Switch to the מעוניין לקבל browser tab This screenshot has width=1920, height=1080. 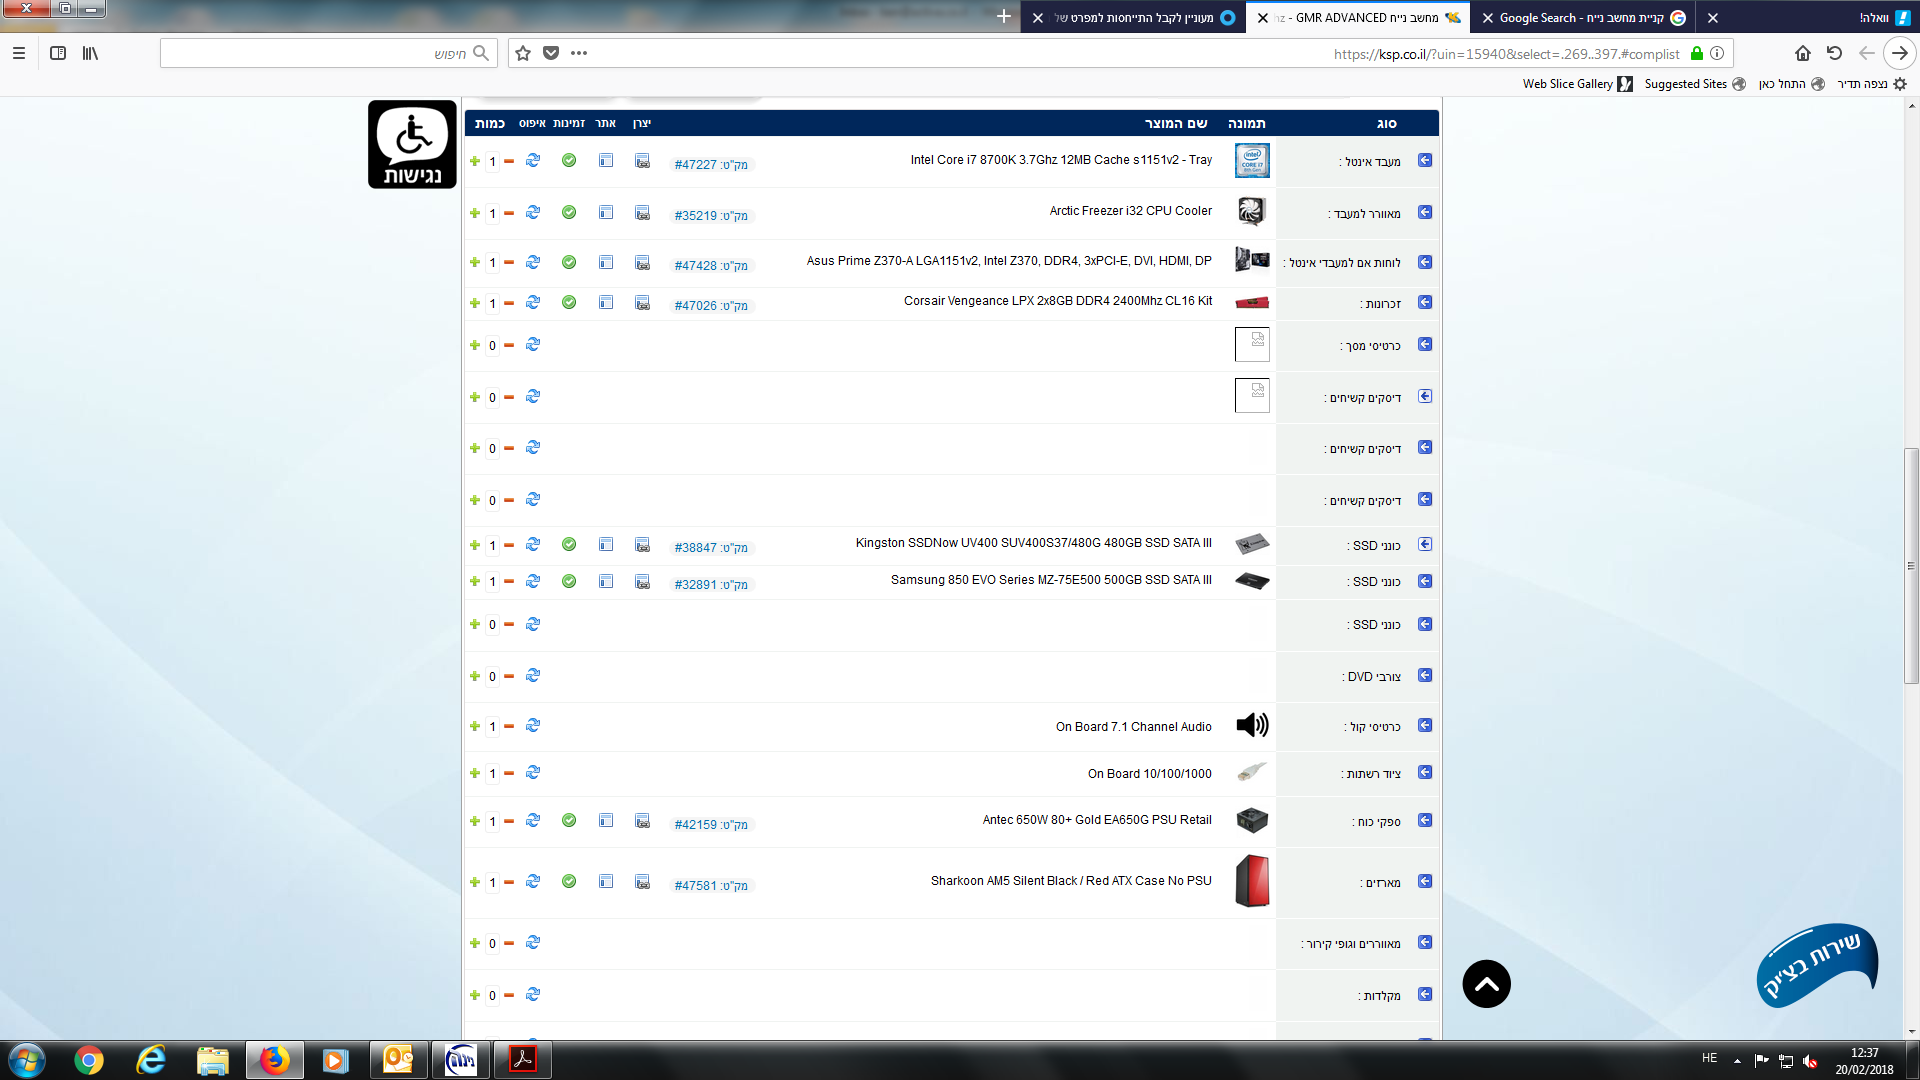1132,17
